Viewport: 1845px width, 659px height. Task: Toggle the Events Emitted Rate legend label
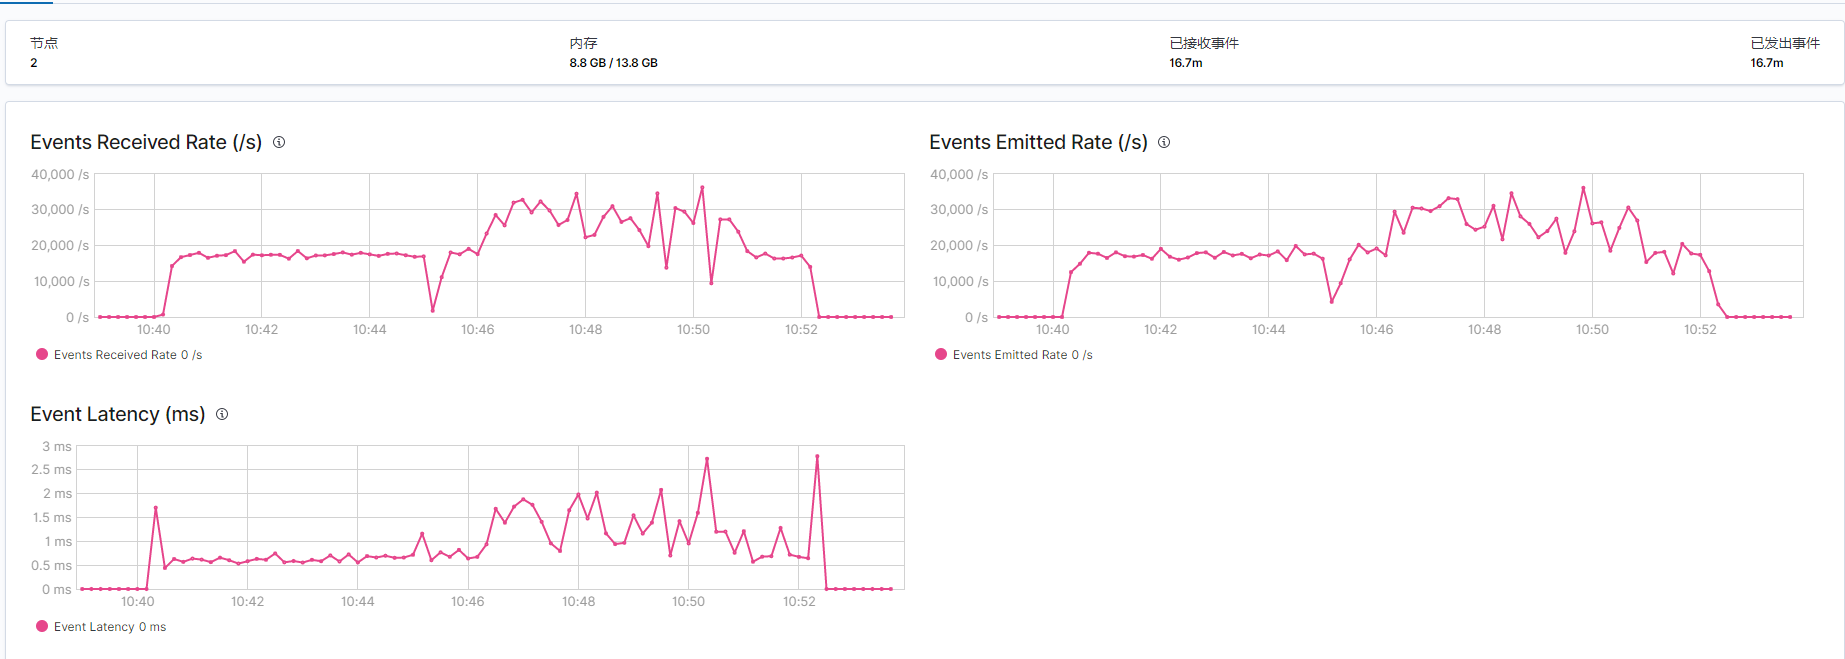pyautogui.click(x=1022, y=355)
